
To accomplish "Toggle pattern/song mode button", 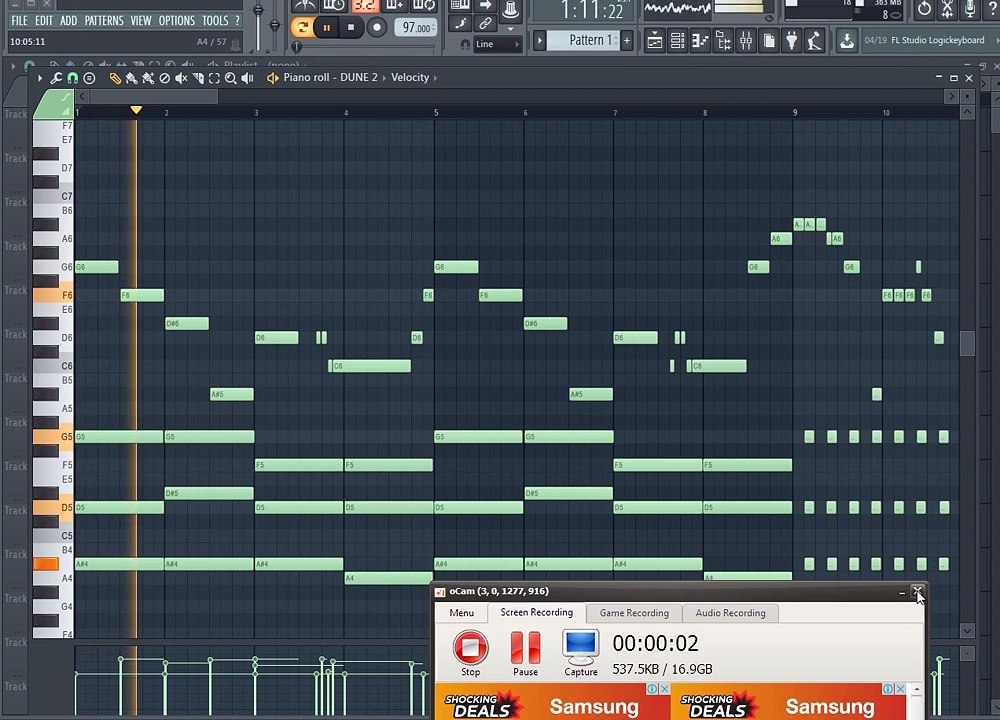I will point(302,27).
